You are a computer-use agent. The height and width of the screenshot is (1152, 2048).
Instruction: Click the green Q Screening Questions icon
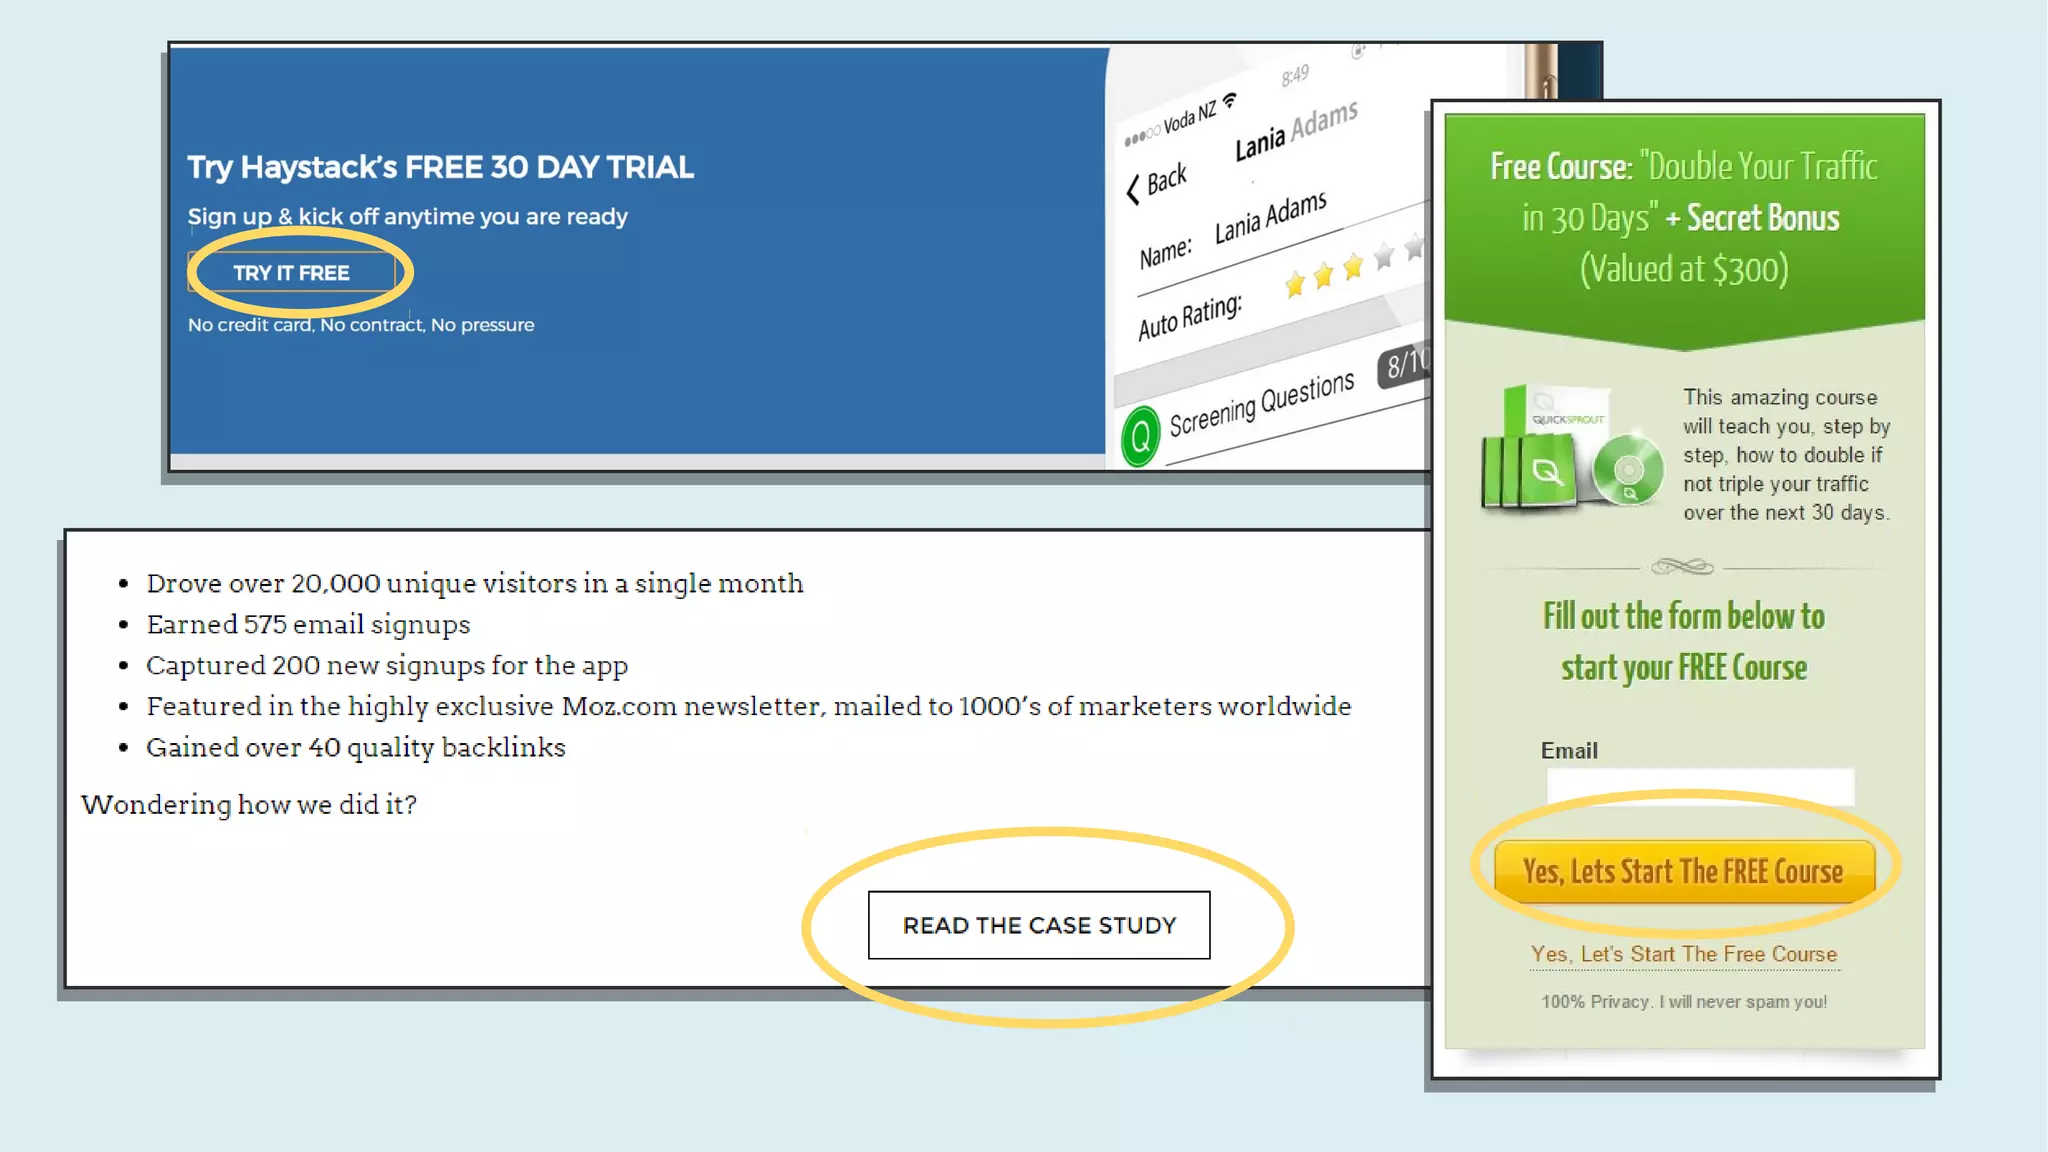(1140, 437)
